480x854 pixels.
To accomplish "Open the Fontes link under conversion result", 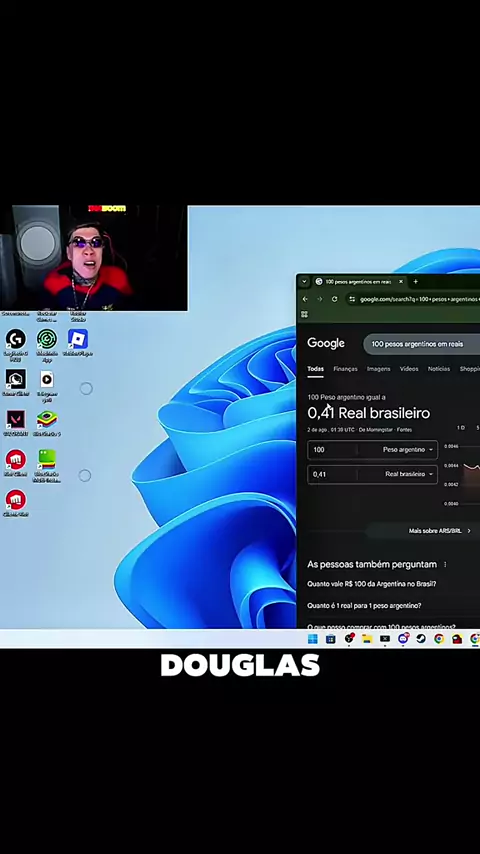I will click(x=404, y=430).
